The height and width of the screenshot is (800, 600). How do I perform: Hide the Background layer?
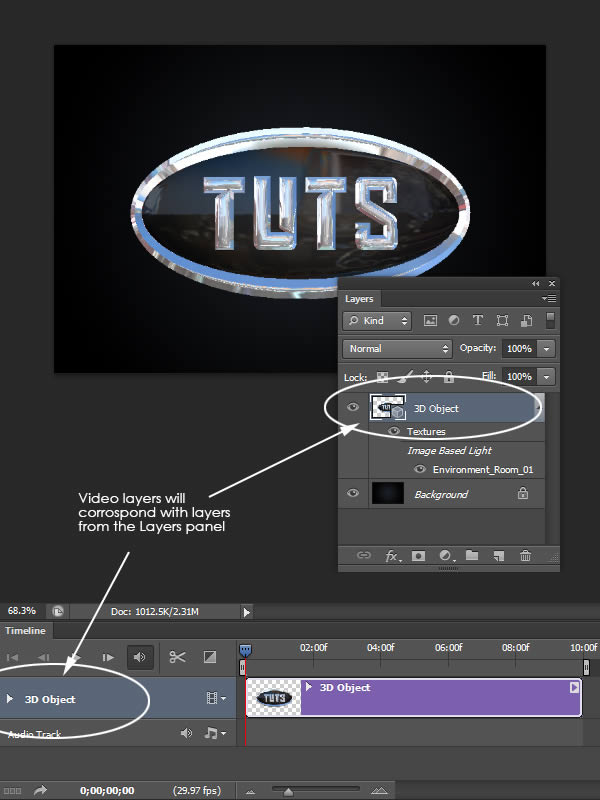click(x=353, y=493)
